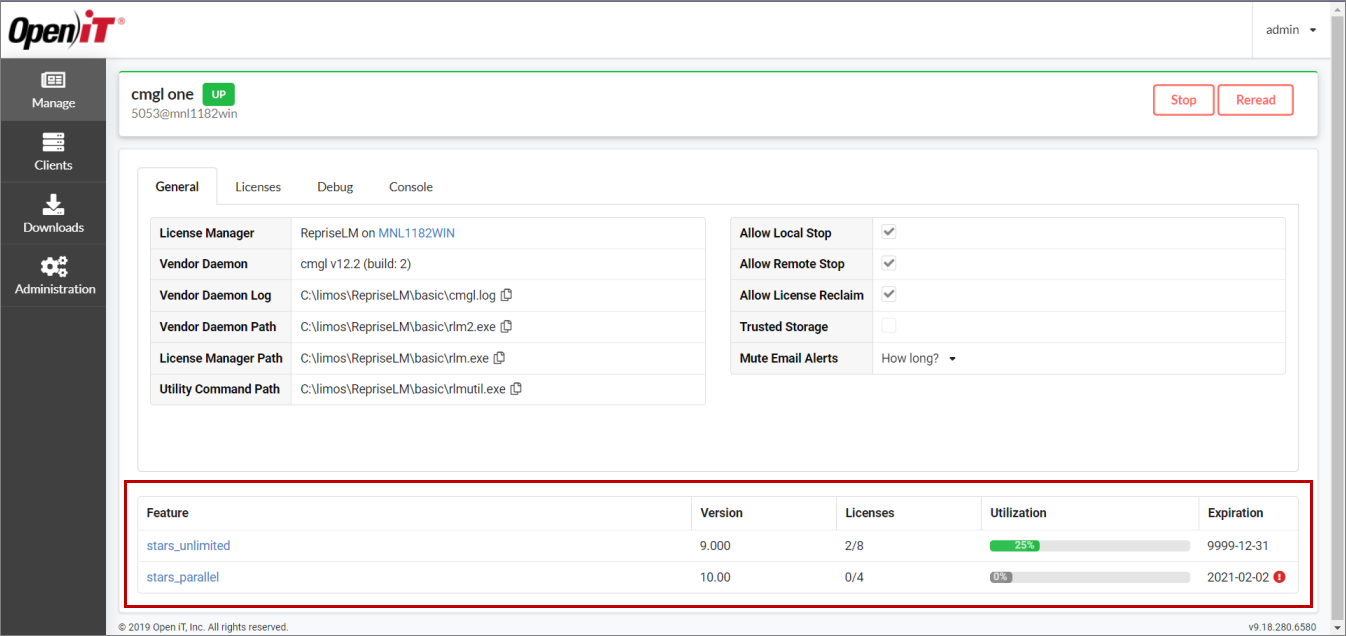Open the admin user dropdown
Screen dimensions: 1346x636
1291,30
